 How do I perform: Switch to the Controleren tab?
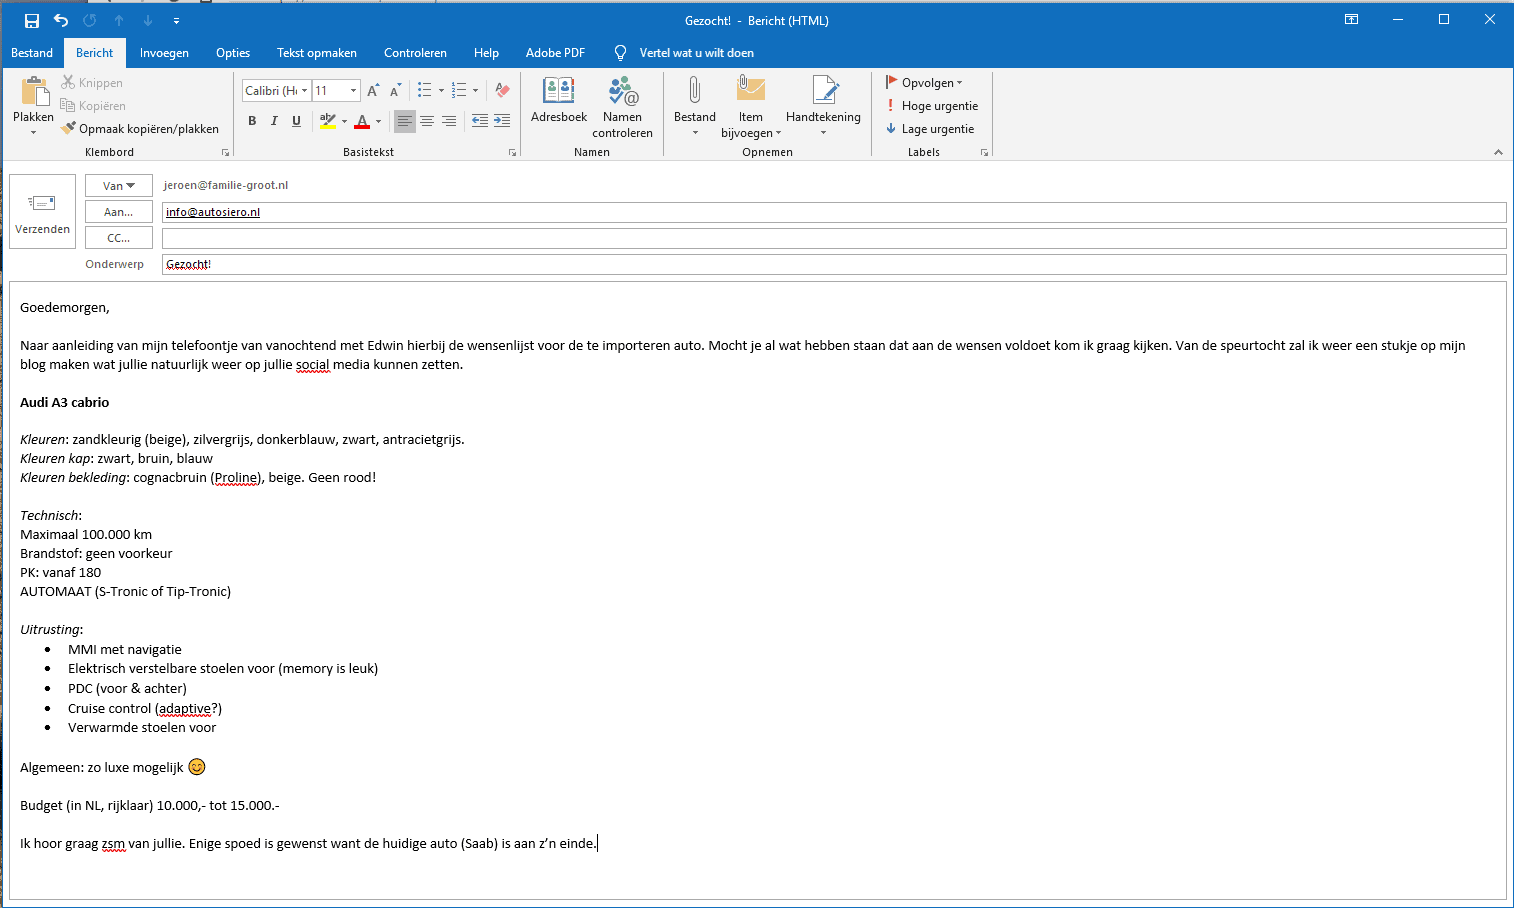click(x=415, y=53)
